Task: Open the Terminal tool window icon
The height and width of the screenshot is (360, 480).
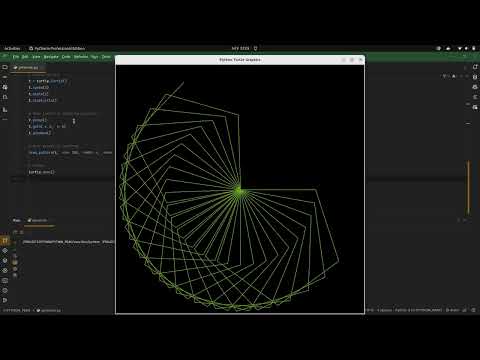Action: tap(5, 281)
